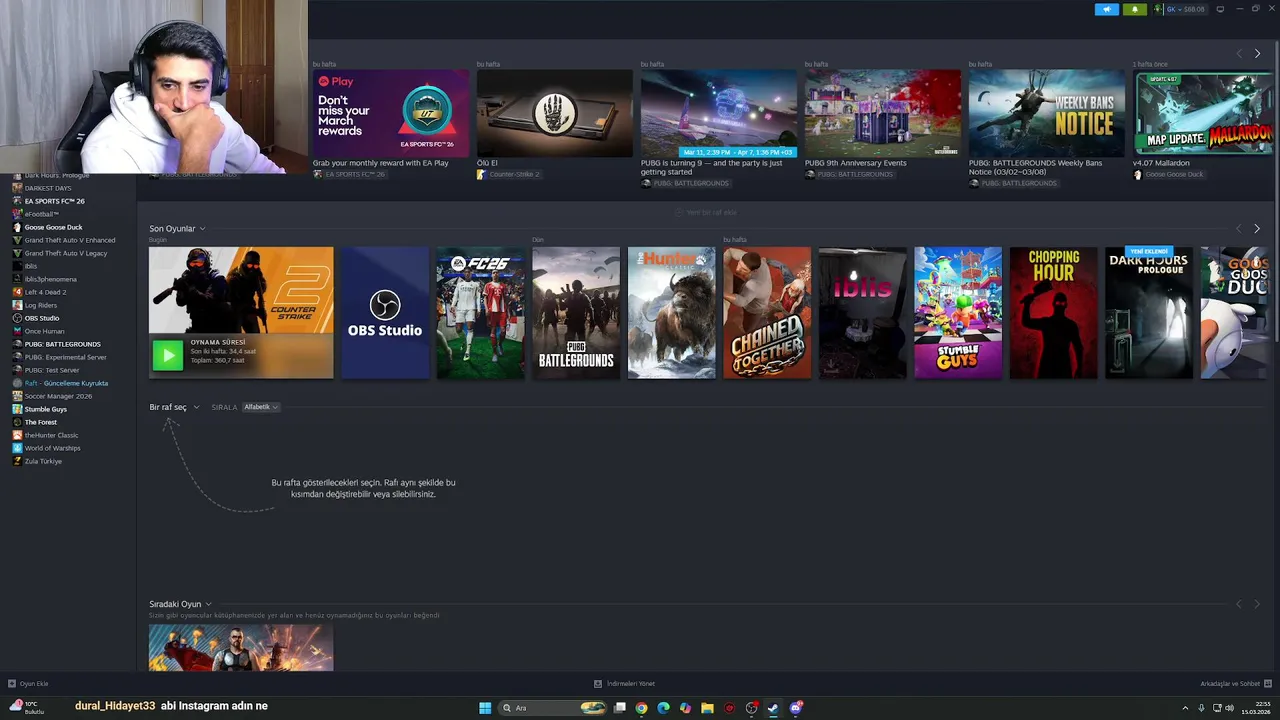Open the Chopping Hour game cover
The image size is (1280, 720).
click(x=1054, y=313)
